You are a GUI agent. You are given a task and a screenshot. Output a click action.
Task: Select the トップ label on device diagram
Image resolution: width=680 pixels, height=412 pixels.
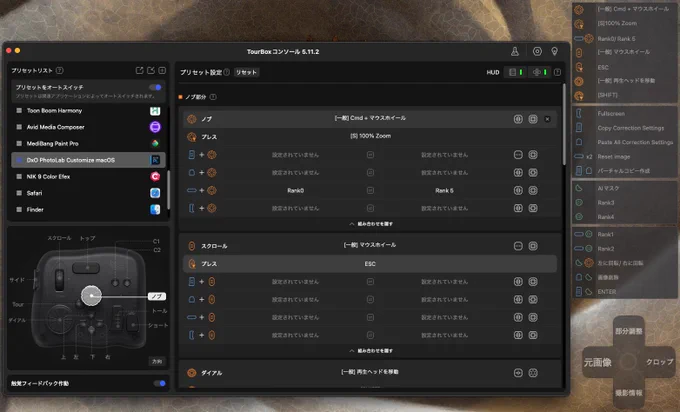point(87,239)
